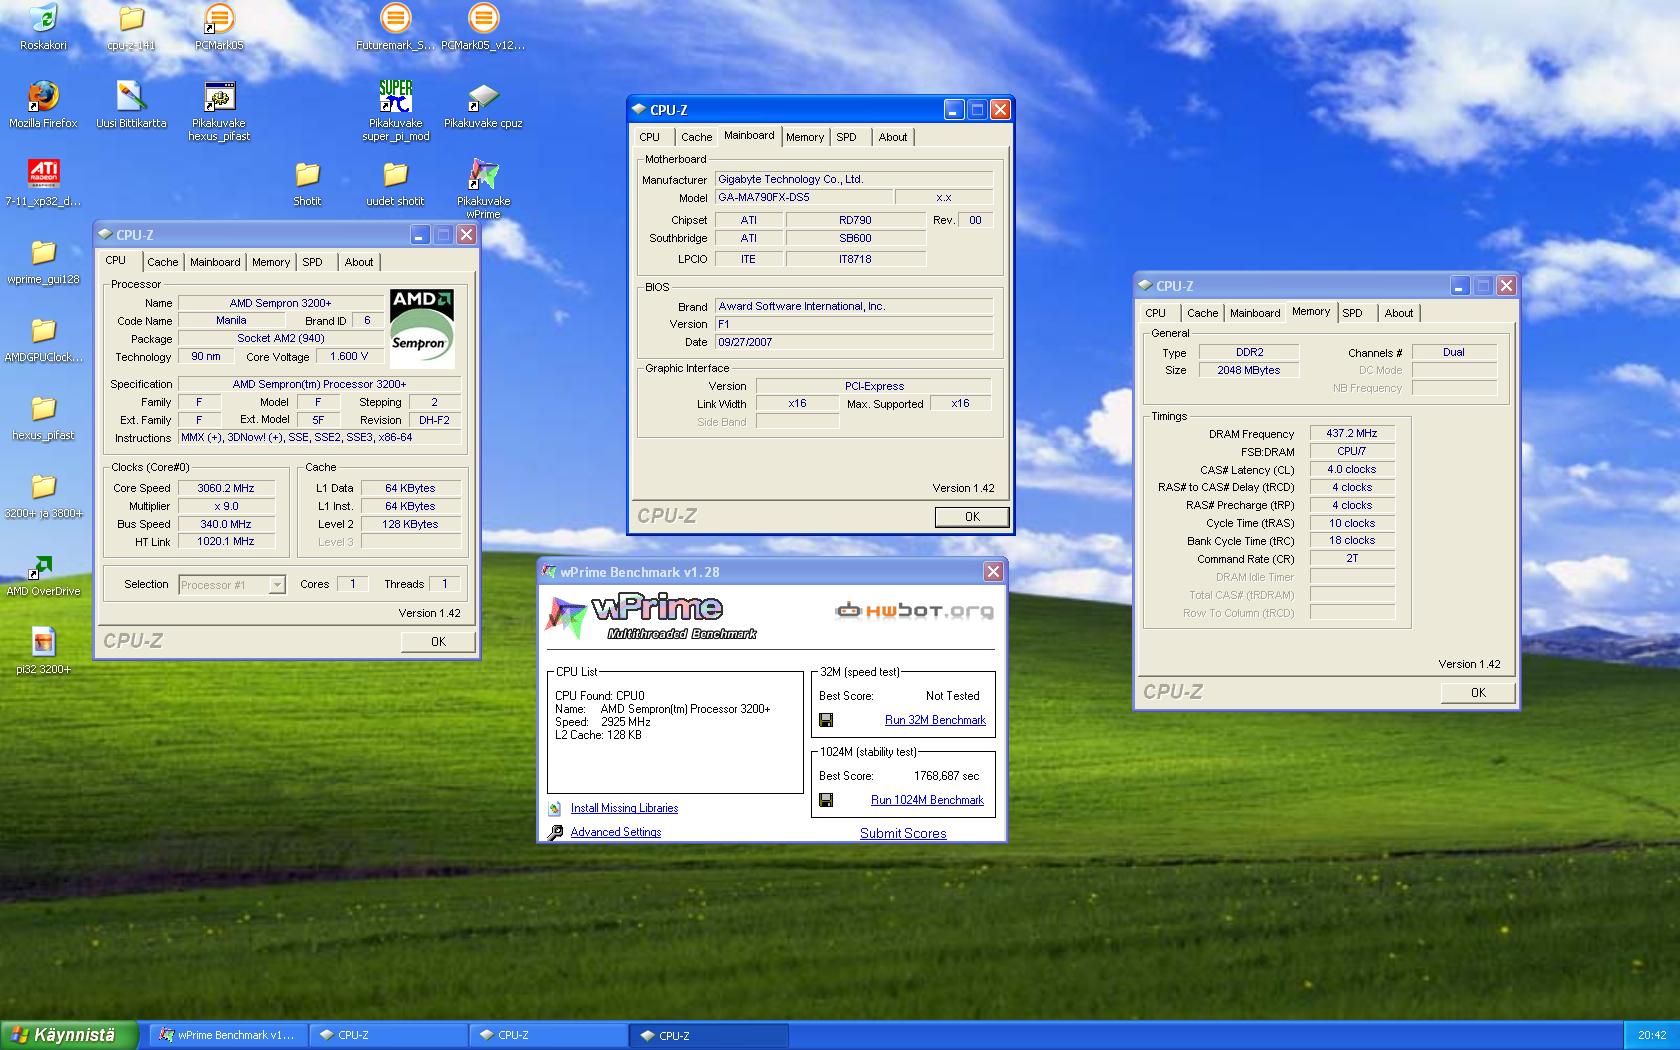The image size is (1680, 1050).
Task: Close the wPrime Benchmark window
Action: click(x=993, y=572)
